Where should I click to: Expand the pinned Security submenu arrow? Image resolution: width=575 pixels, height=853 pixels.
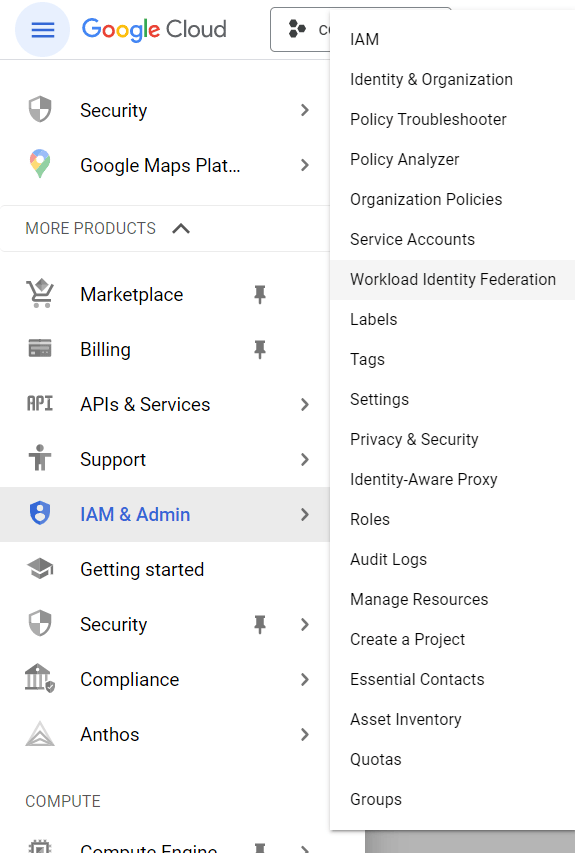pos(305,624)
